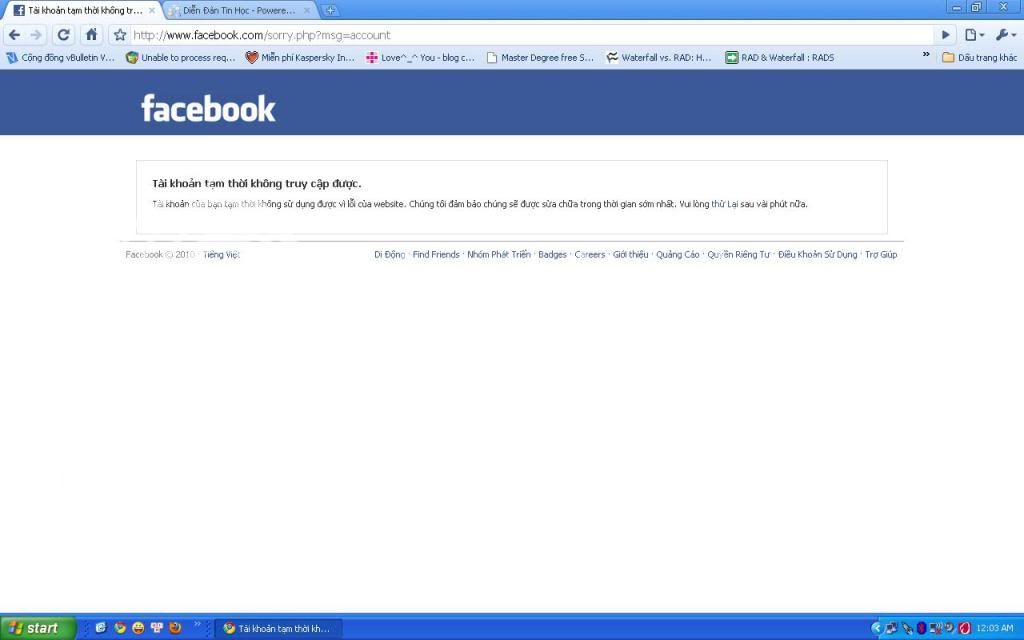Minimize the Chrome browser window
1024x640 pixels.
pyautogui.click(x=957, y=7)
